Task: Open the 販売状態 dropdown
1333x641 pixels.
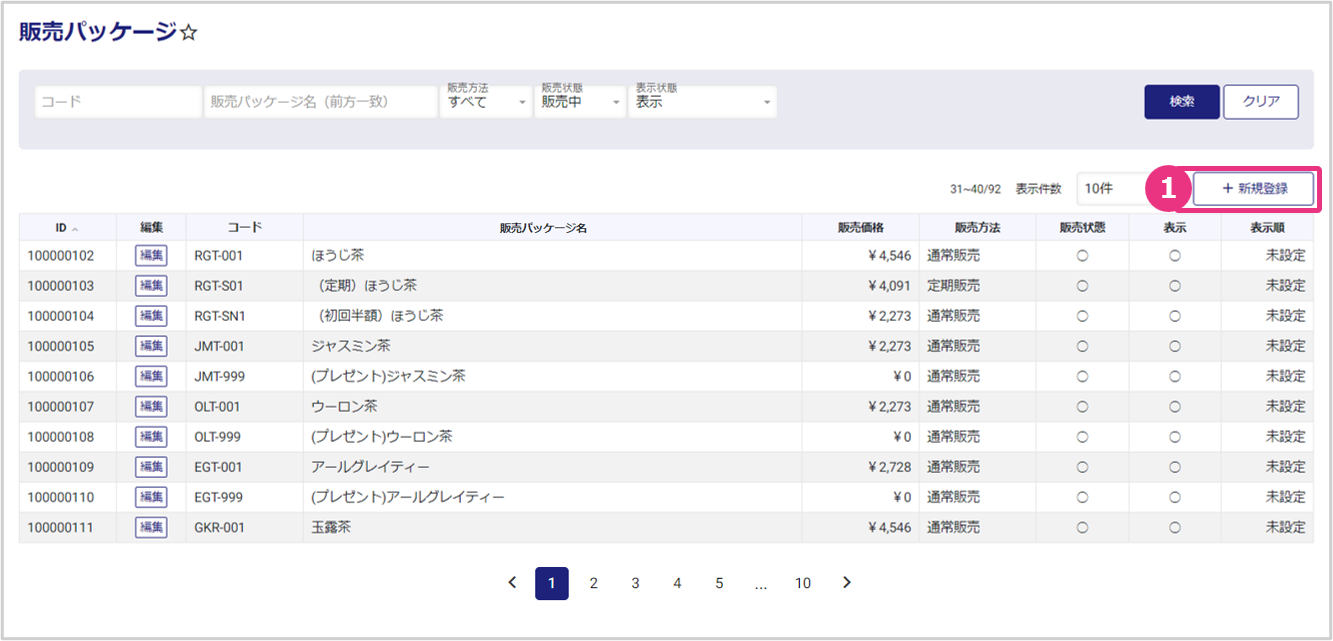Action: point(580,102)
